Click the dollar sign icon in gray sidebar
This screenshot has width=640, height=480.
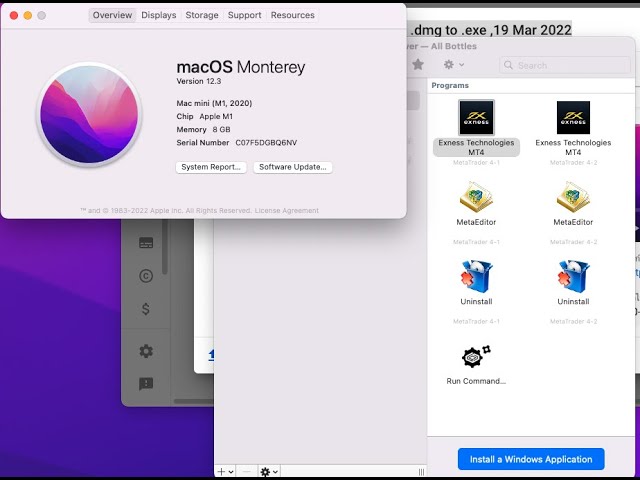coord(146,309)
